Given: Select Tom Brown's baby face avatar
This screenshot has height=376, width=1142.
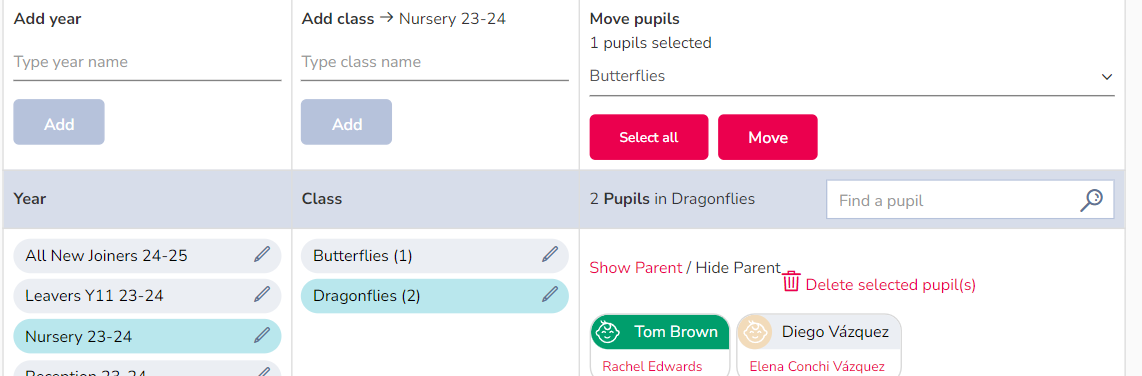Looking at the screenshot, I should point(607,332).
